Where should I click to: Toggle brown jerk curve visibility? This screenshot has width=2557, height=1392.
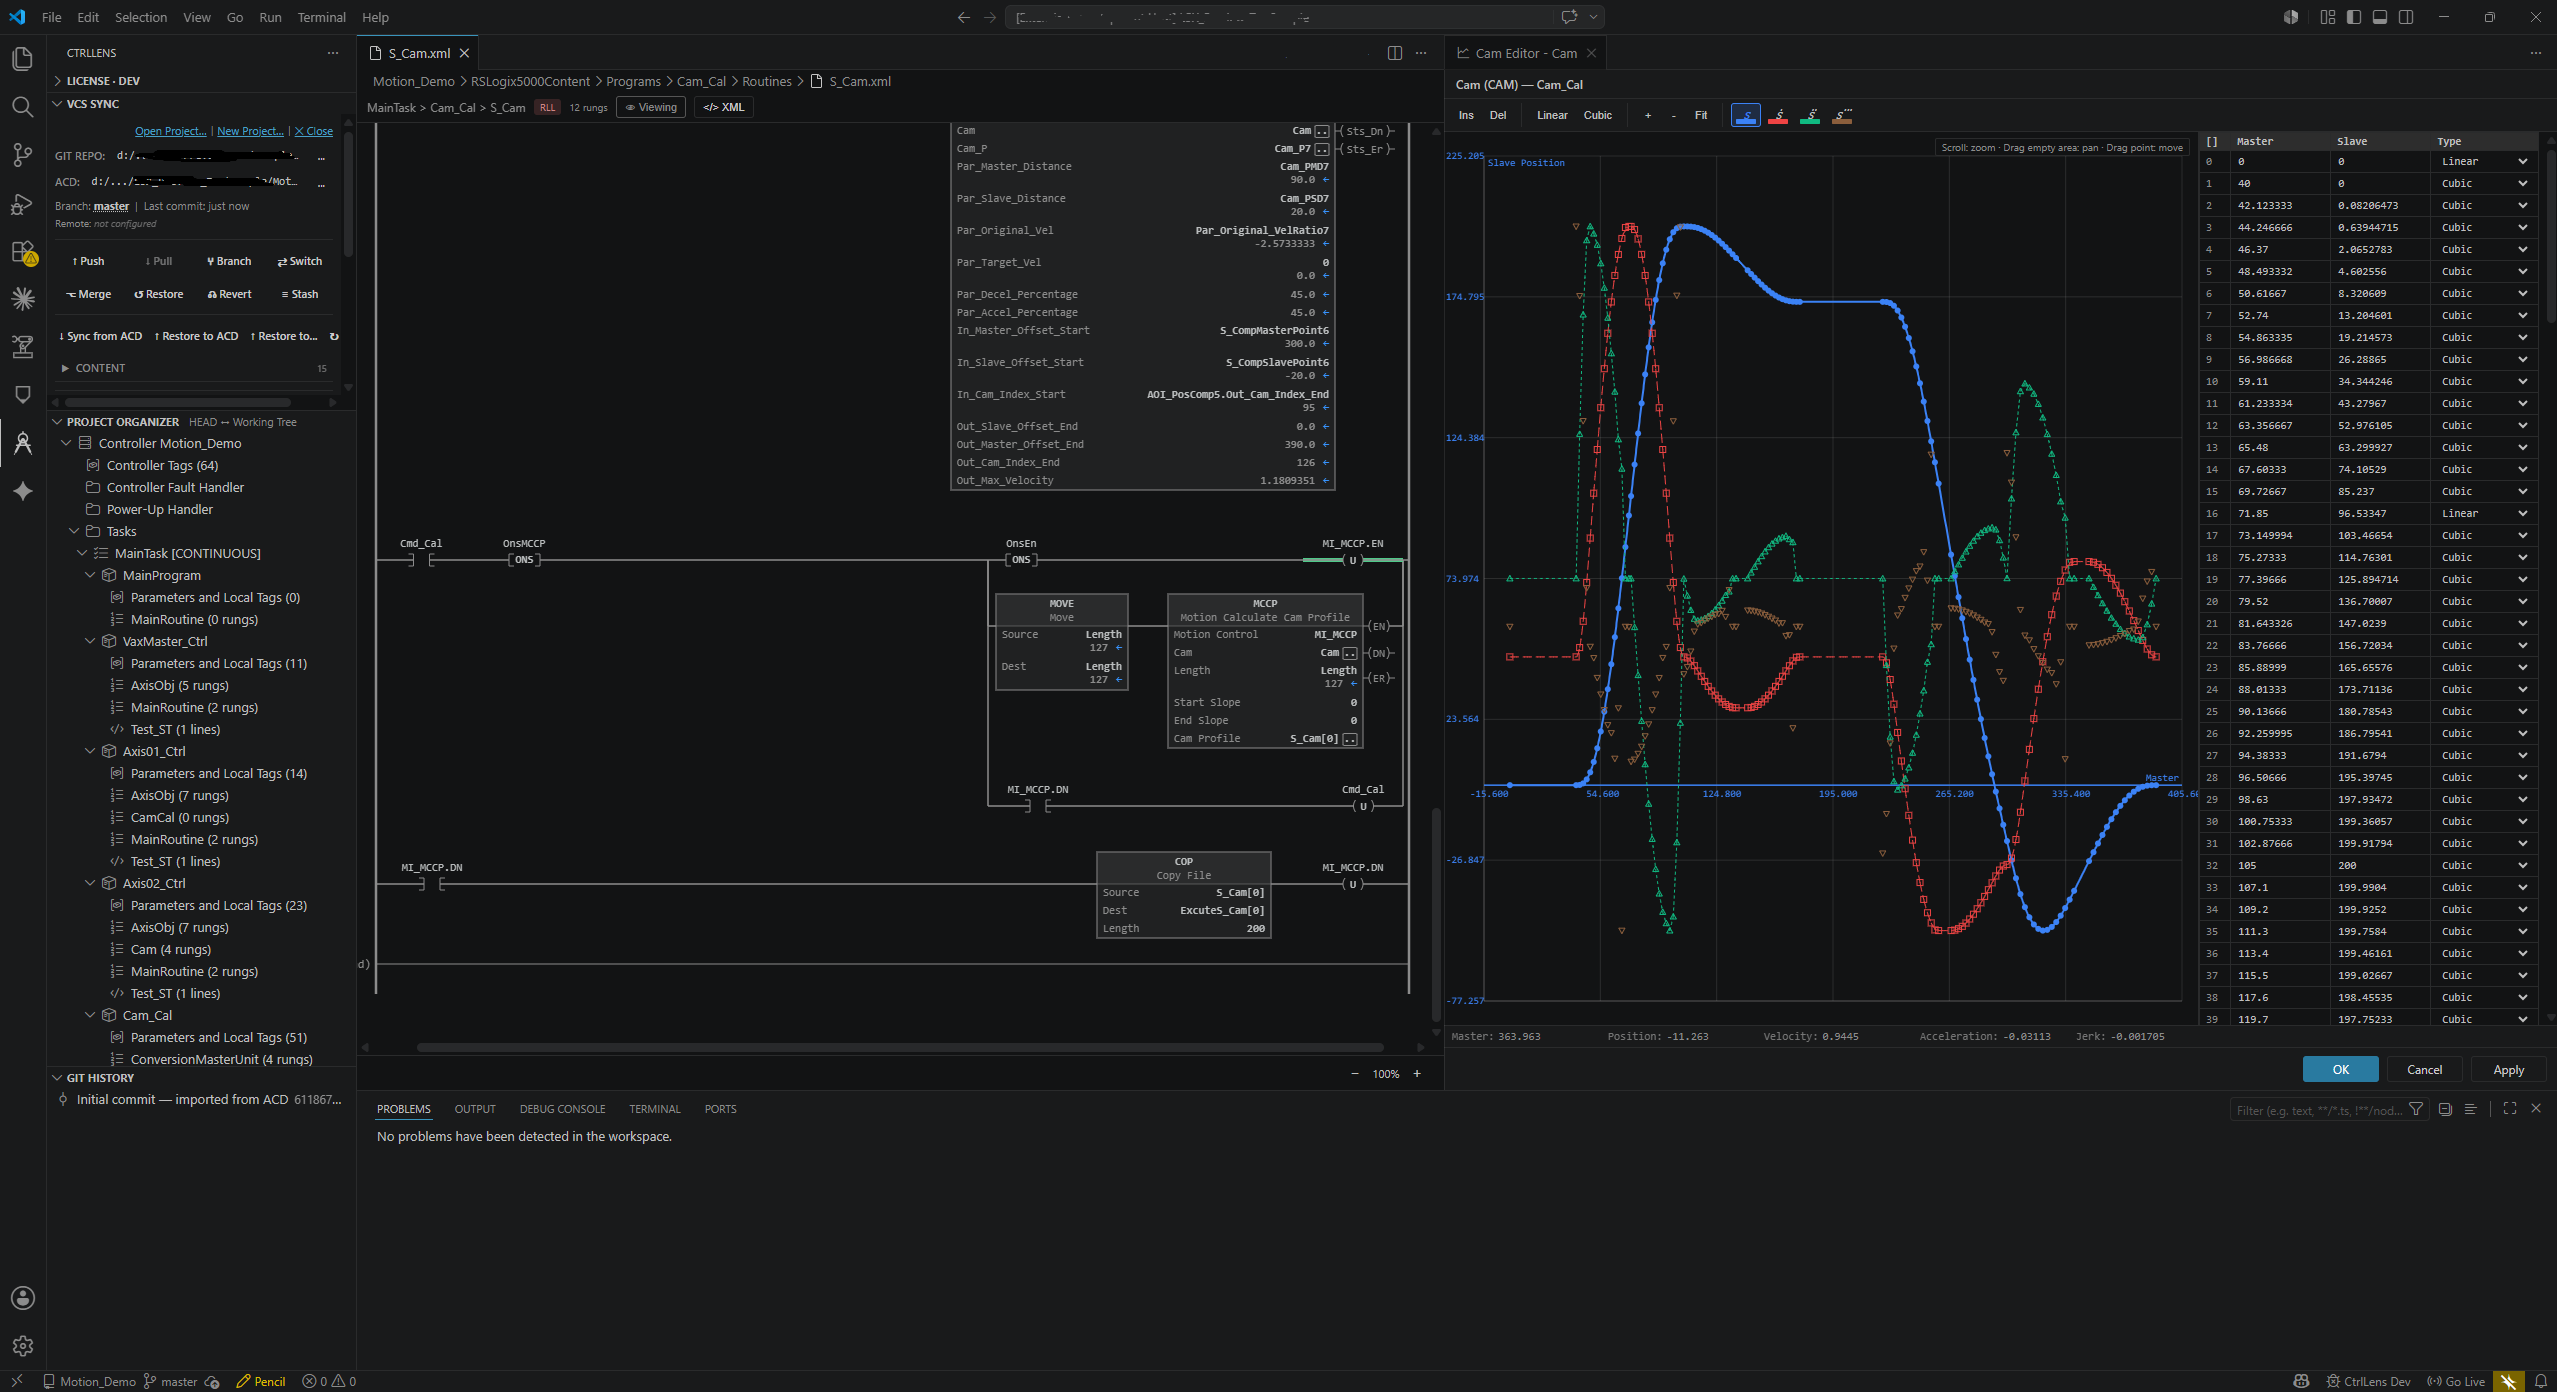pyautogui.click(x=1842, y=116)
